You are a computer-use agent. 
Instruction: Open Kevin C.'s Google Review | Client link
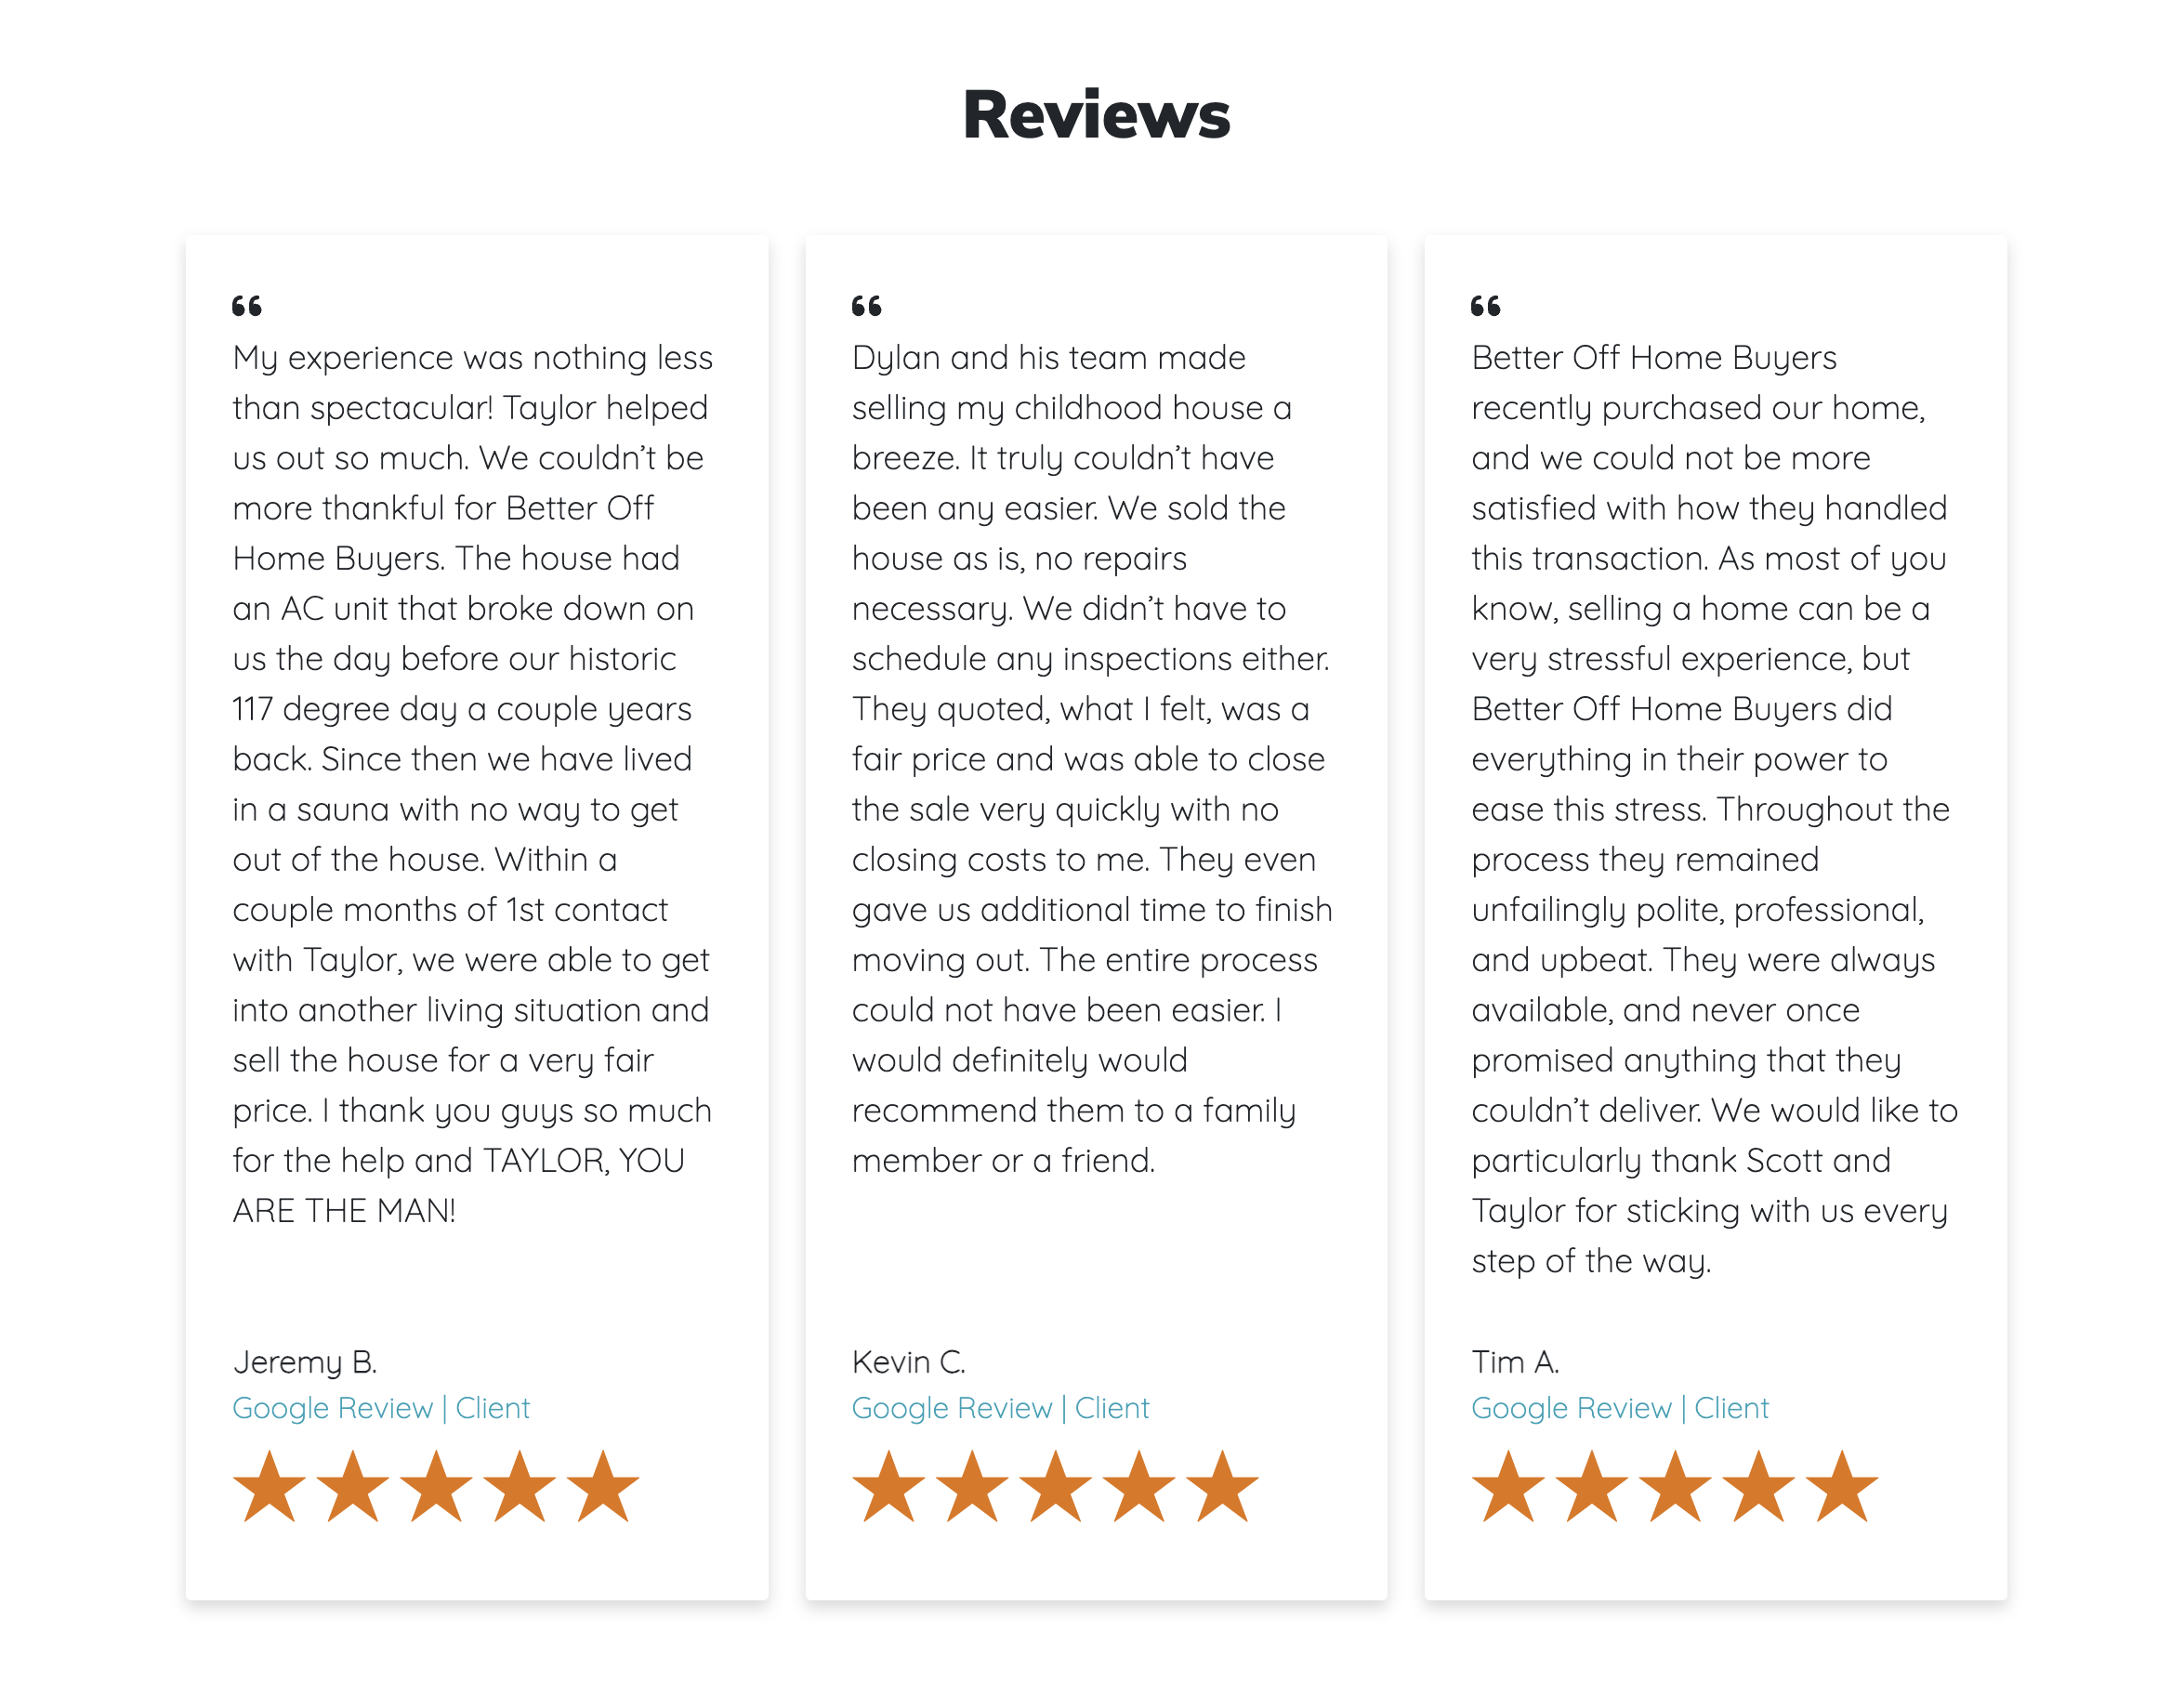point(1000,1408)
